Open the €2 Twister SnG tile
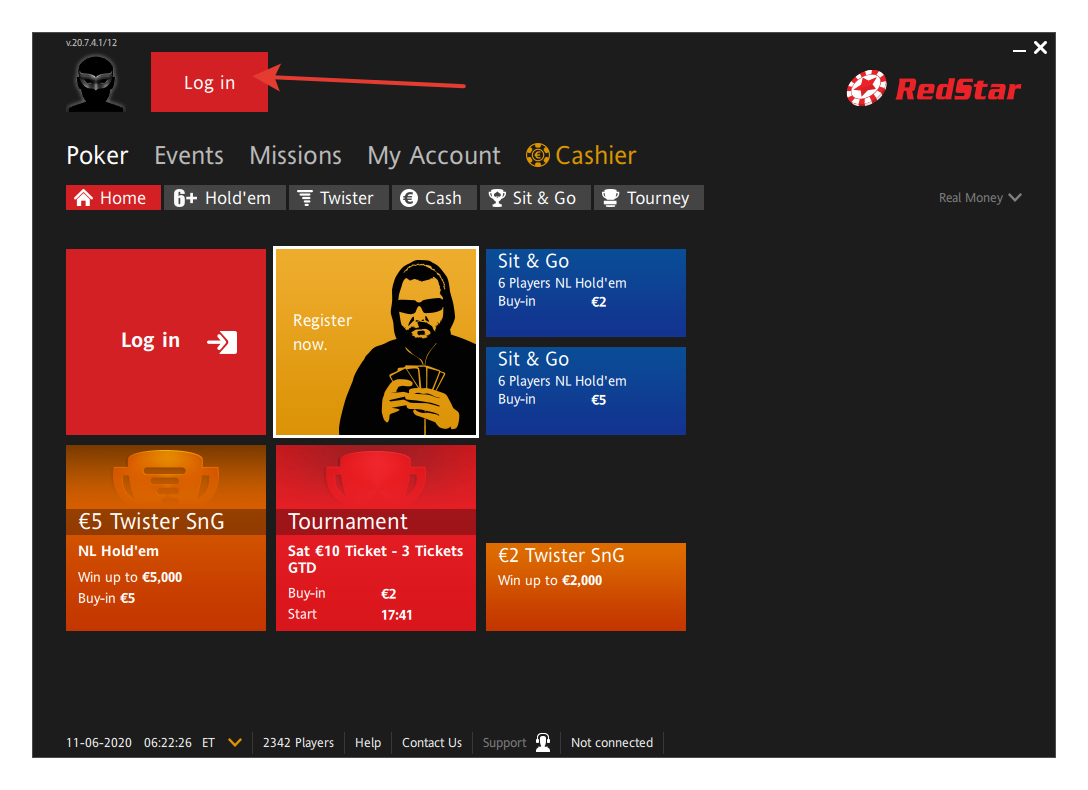Image resolution: width=1088 pixels, height=790 pixels. click(585, 586)
